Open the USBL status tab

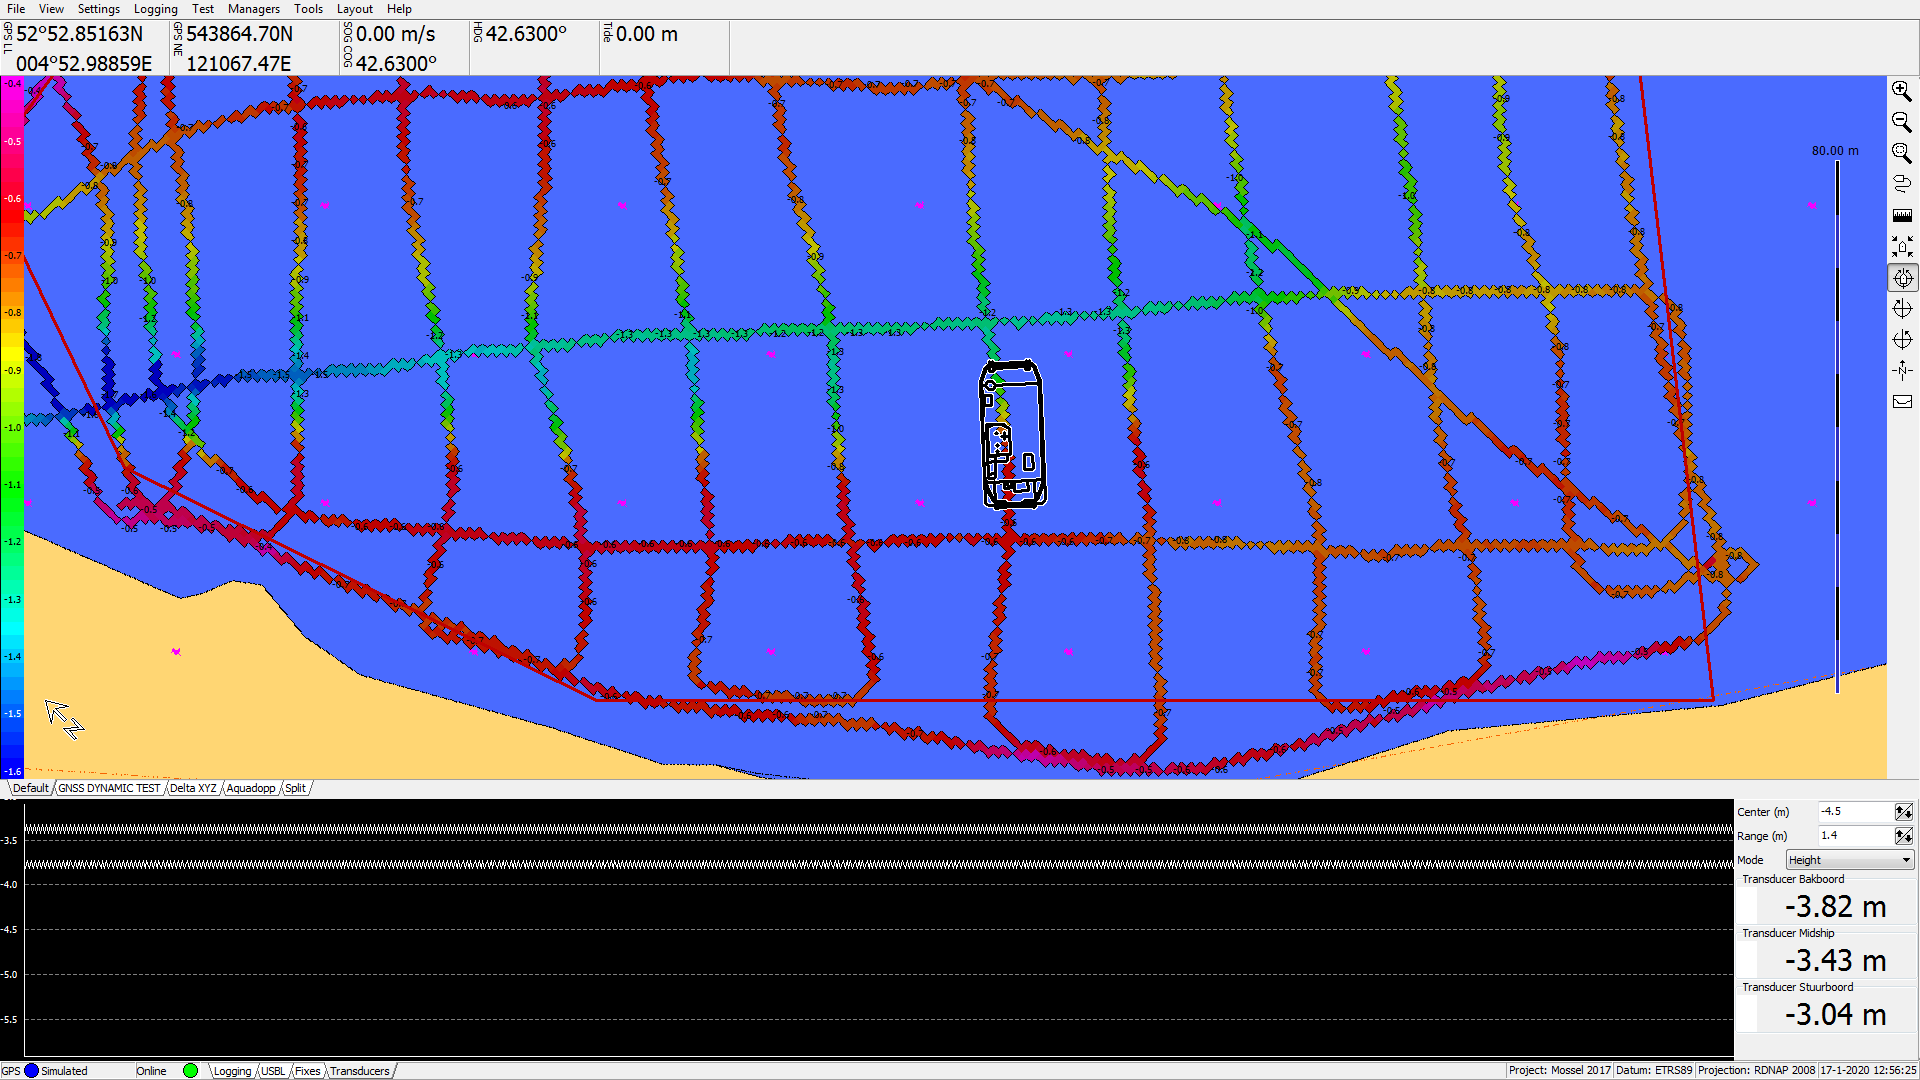273,1071
